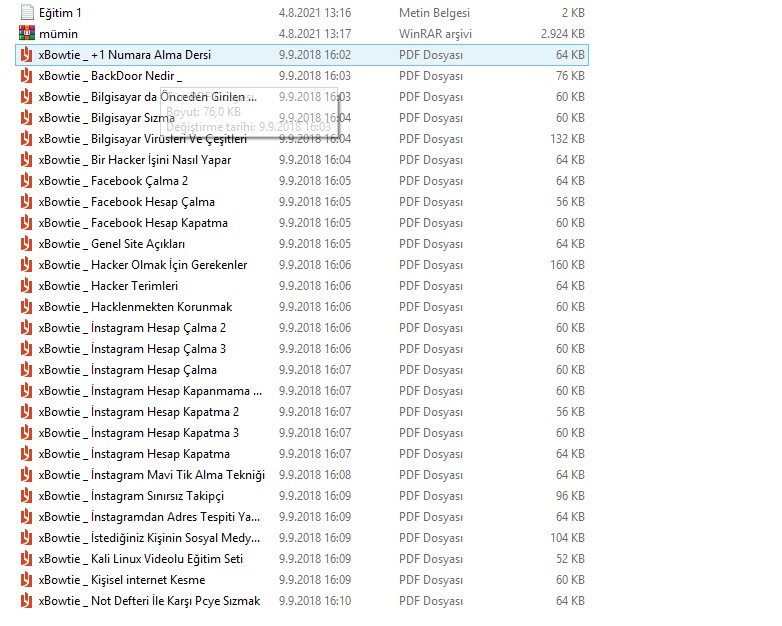Select Not Defteri İle Karşı Pcye Sızmak
Screen dimensions: 782x626
149,601
